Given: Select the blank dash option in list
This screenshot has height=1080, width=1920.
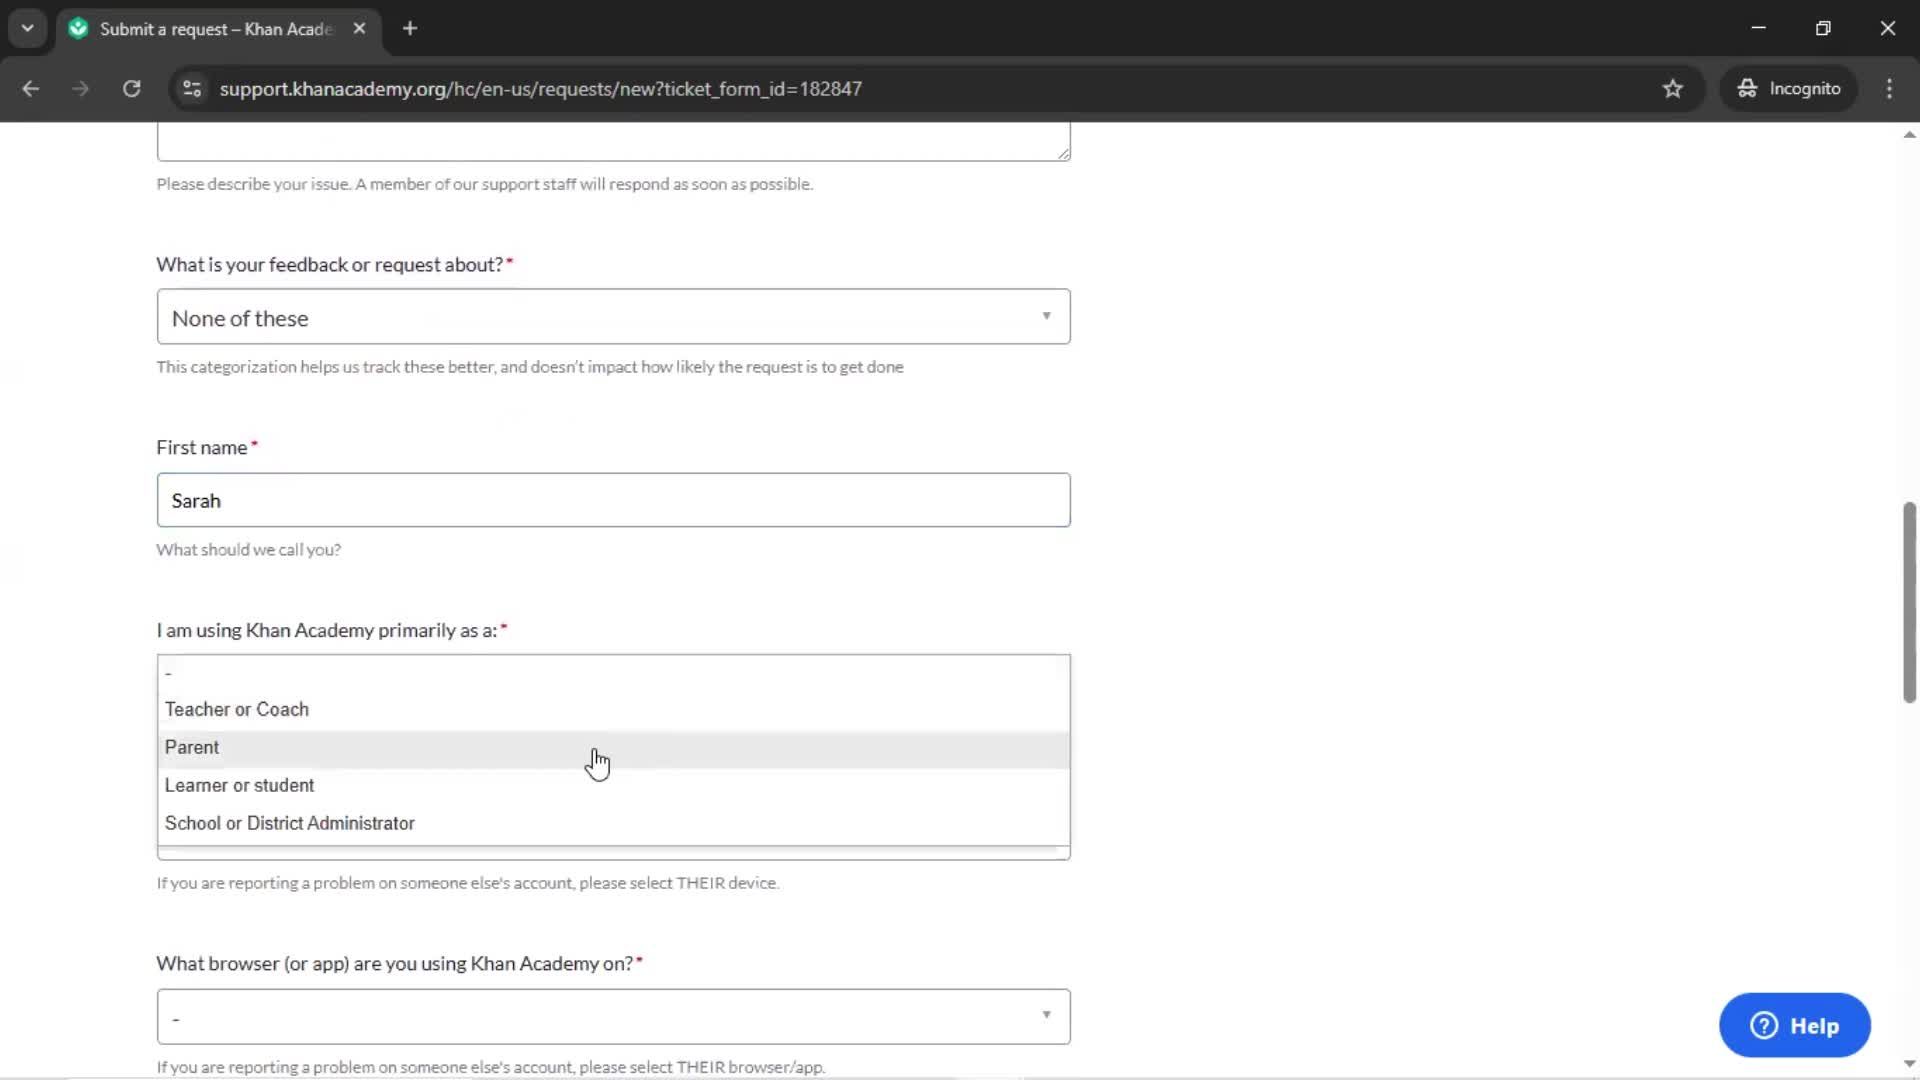Looking at the screenshot, I should [x=613, y=673].
